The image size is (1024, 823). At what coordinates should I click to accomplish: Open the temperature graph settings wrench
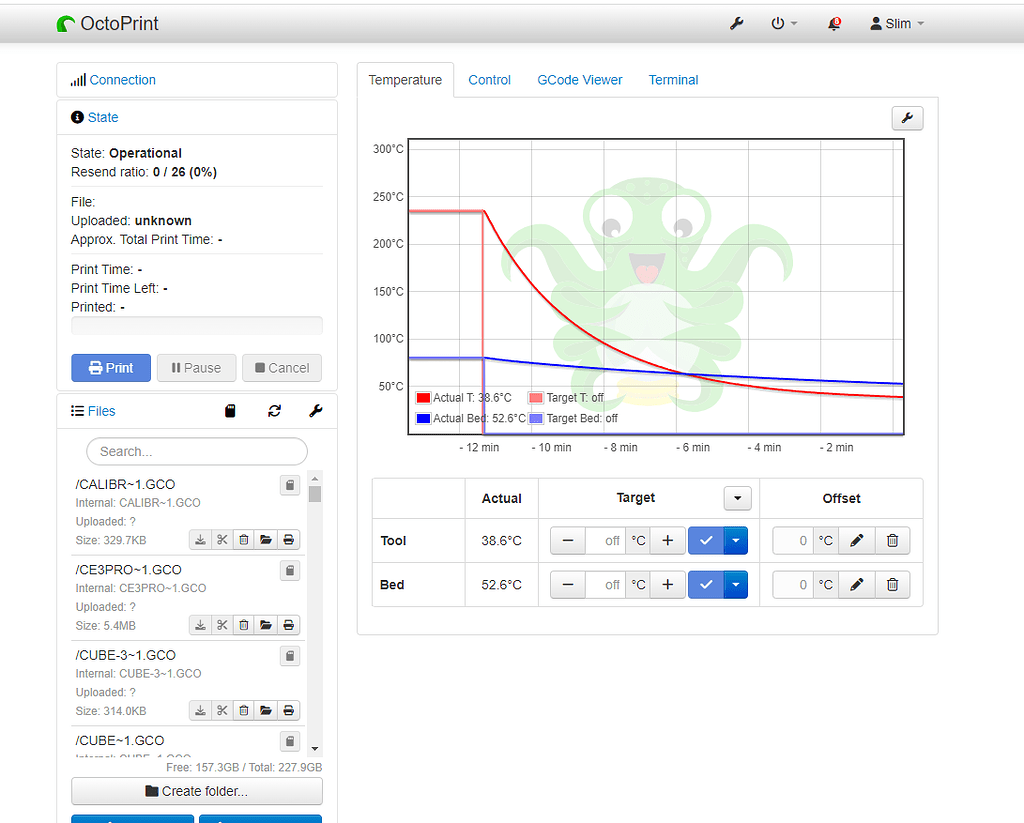point(907,118)
